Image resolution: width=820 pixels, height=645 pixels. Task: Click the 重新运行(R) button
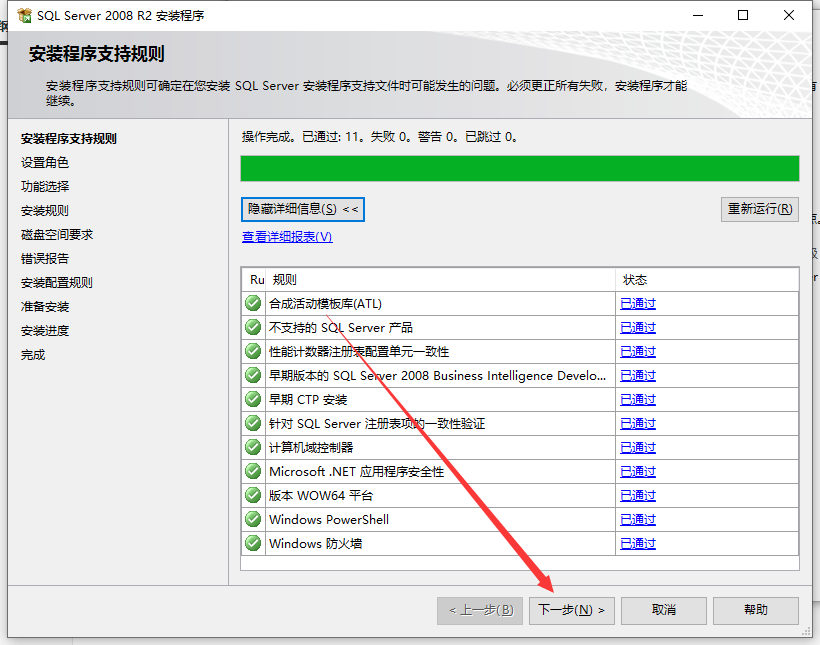click(760, 208)
